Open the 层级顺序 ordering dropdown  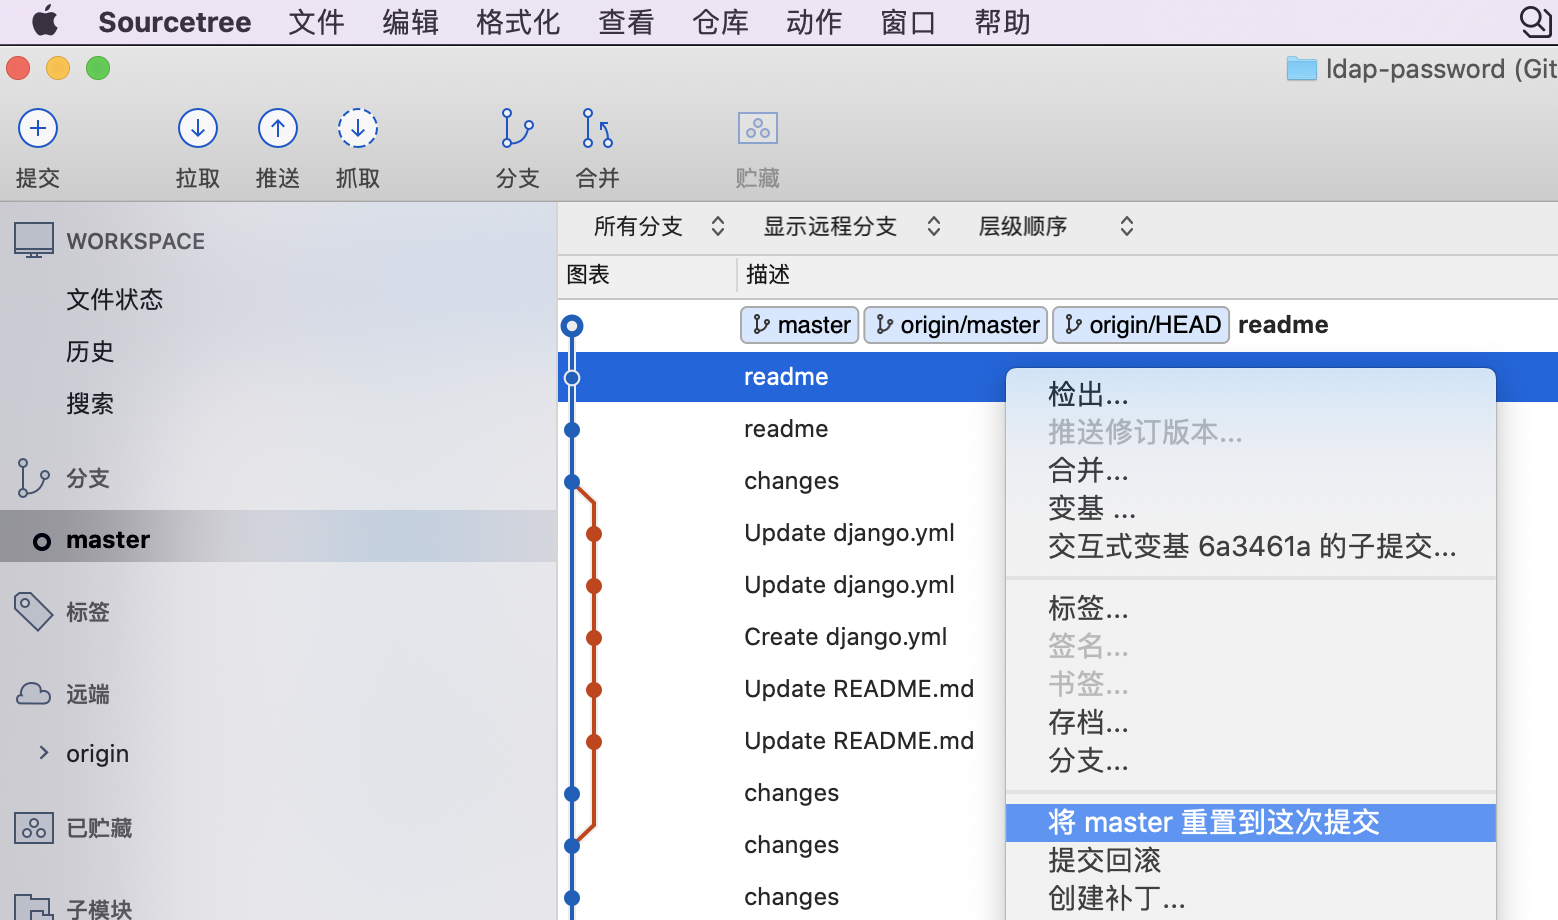pyautogui.click(x=1055, y=227)
